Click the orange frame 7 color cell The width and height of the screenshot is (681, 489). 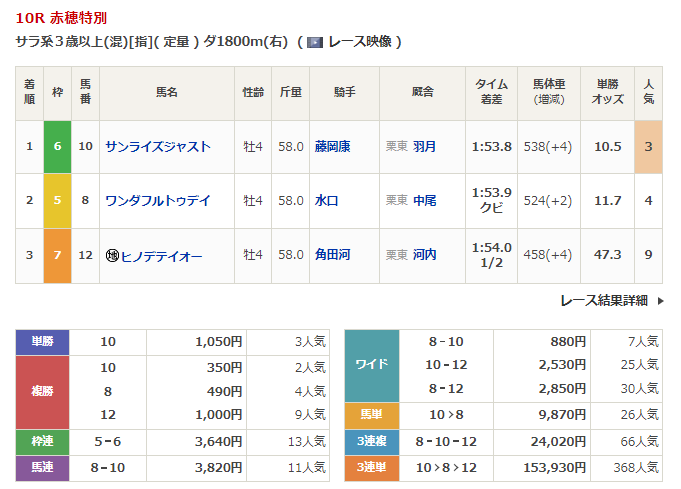[58, 256]
